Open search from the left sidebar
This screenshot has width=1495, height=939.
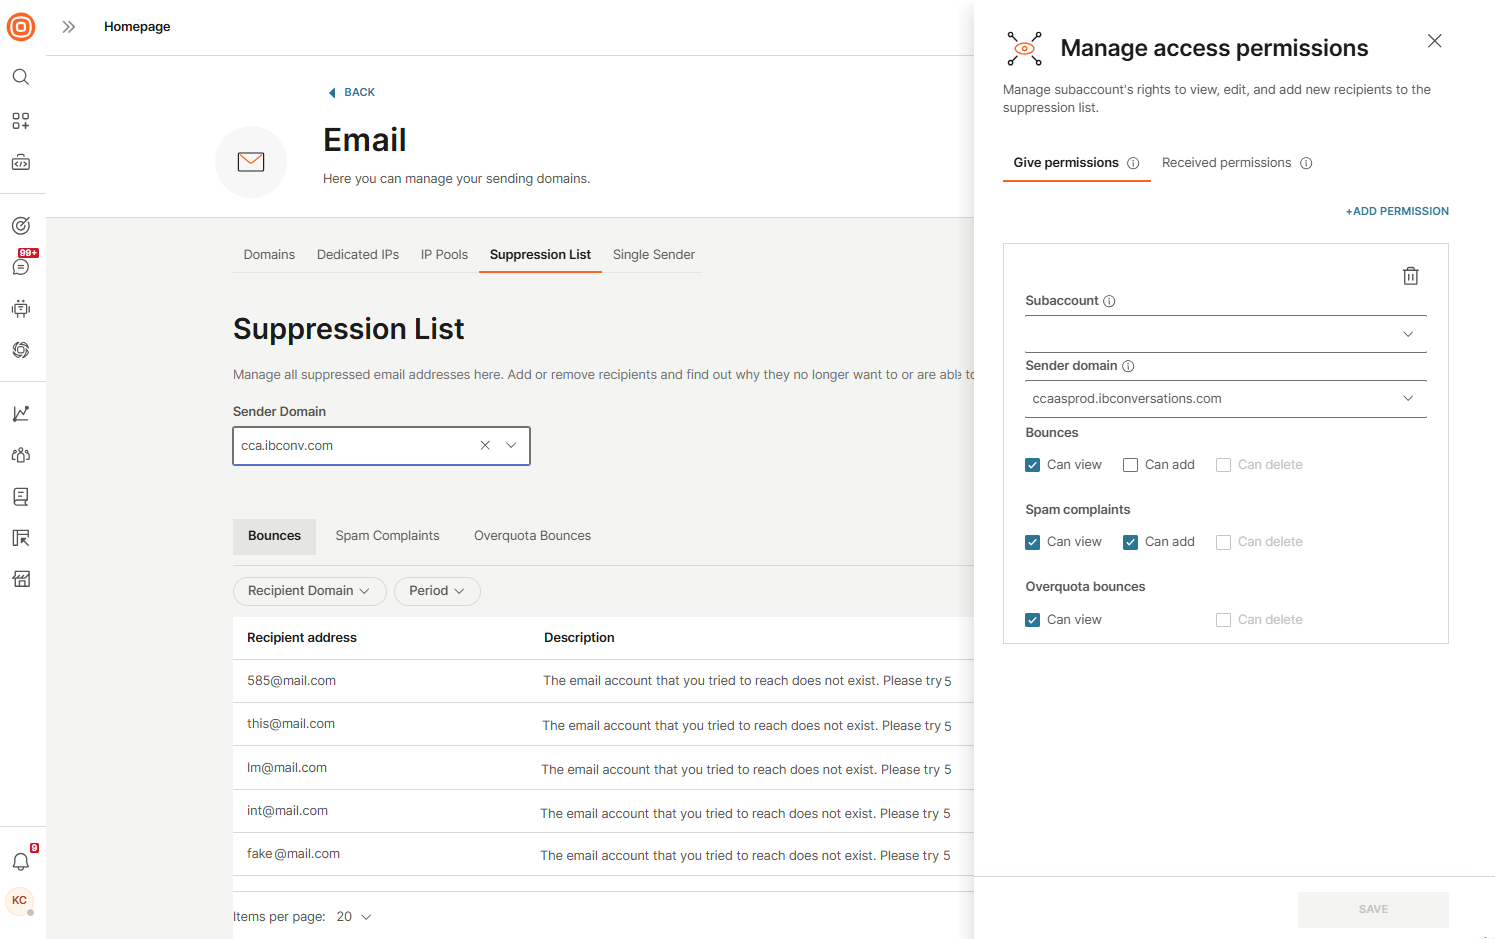click(x=21, y=76)
